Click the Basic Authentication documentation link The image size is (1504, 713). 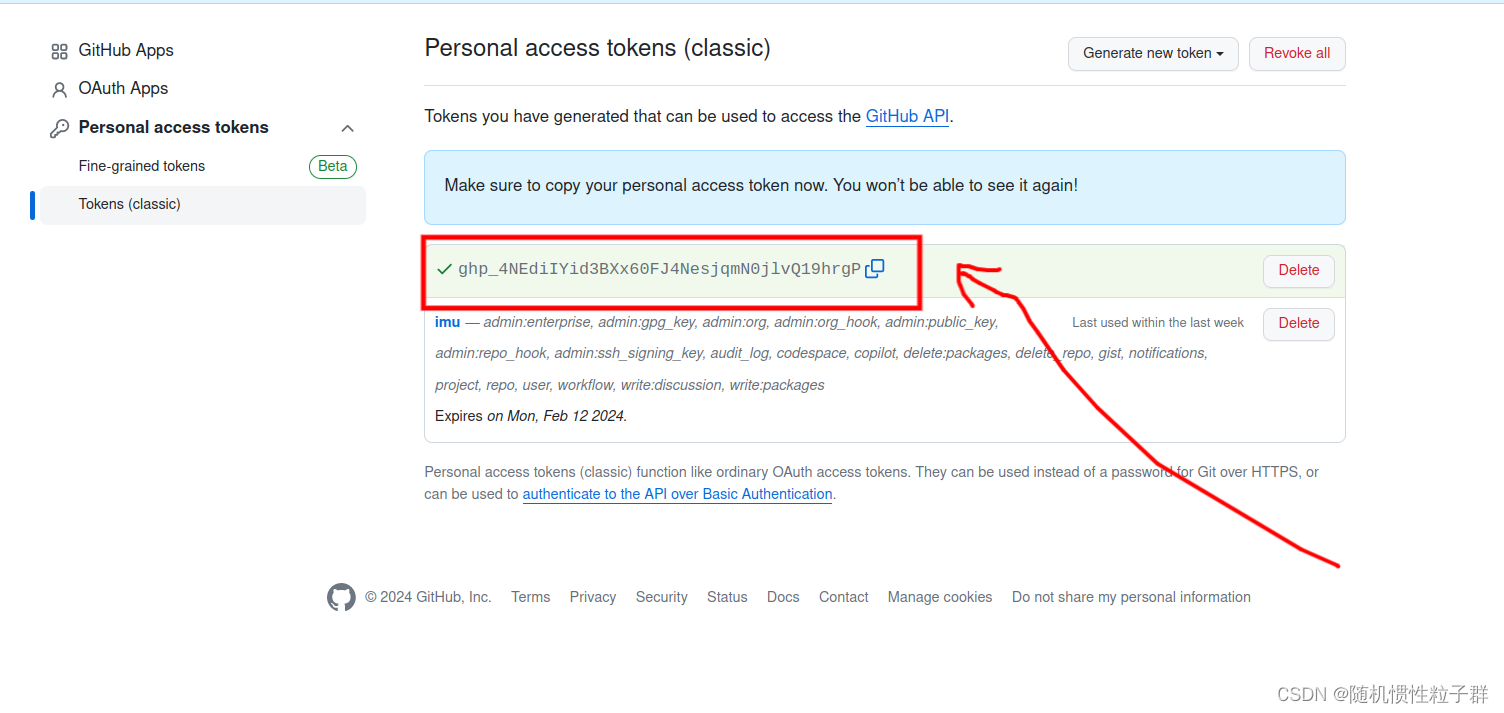(x=677, y=493)
